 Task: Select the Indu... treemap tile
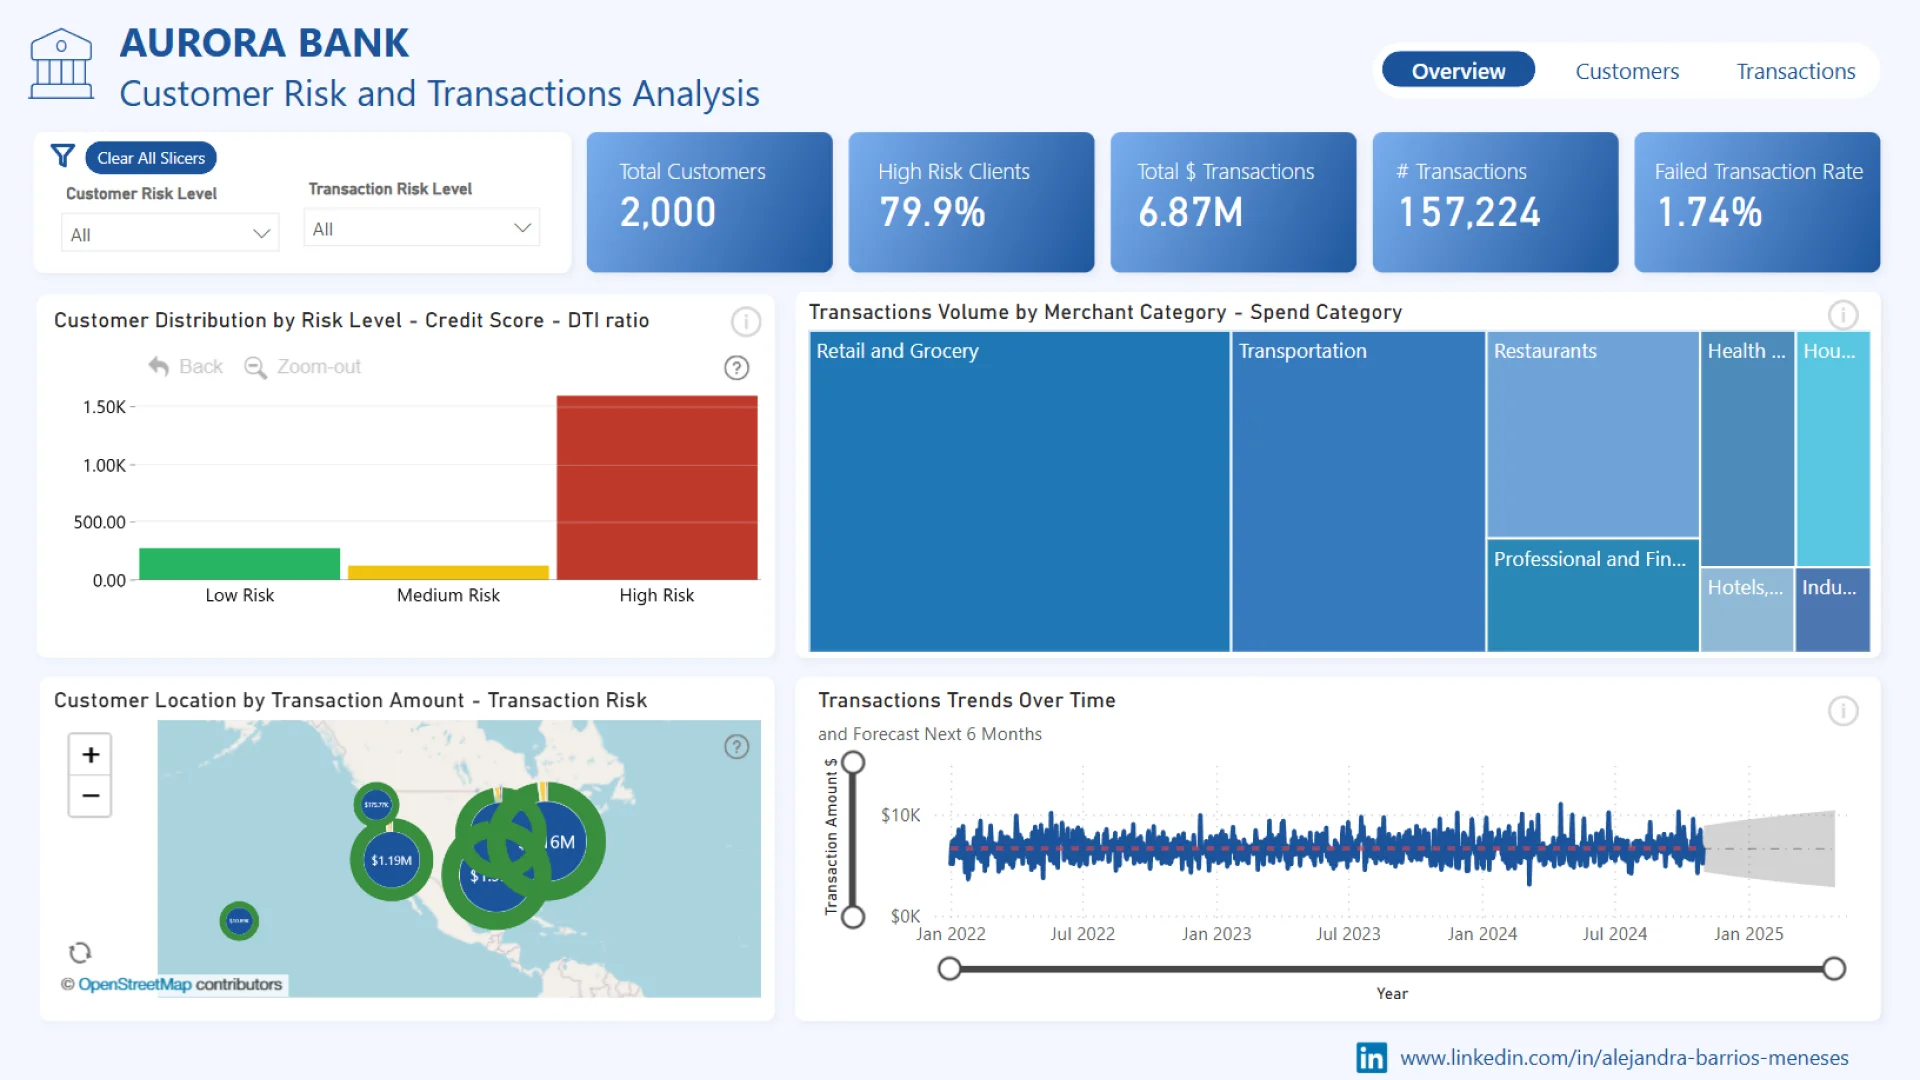coord(1832,611)
